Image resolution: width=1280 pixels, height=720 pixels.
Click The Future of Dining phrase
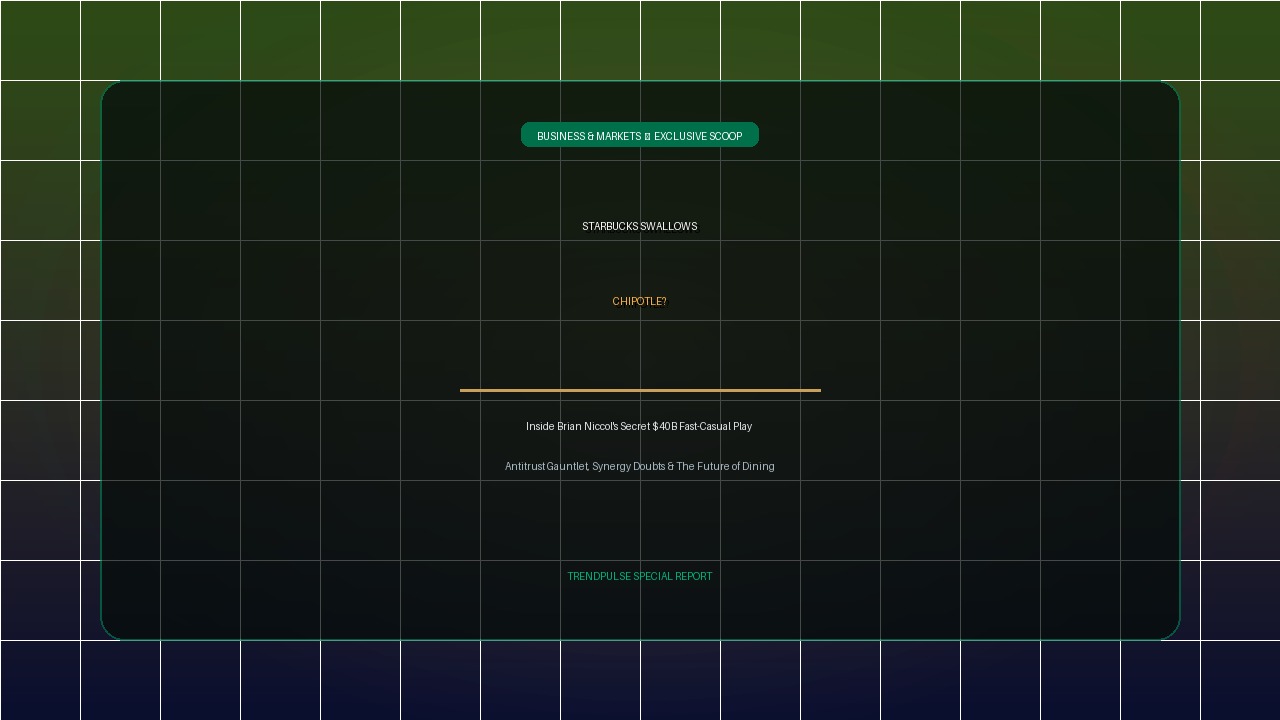tap(726, 466)
